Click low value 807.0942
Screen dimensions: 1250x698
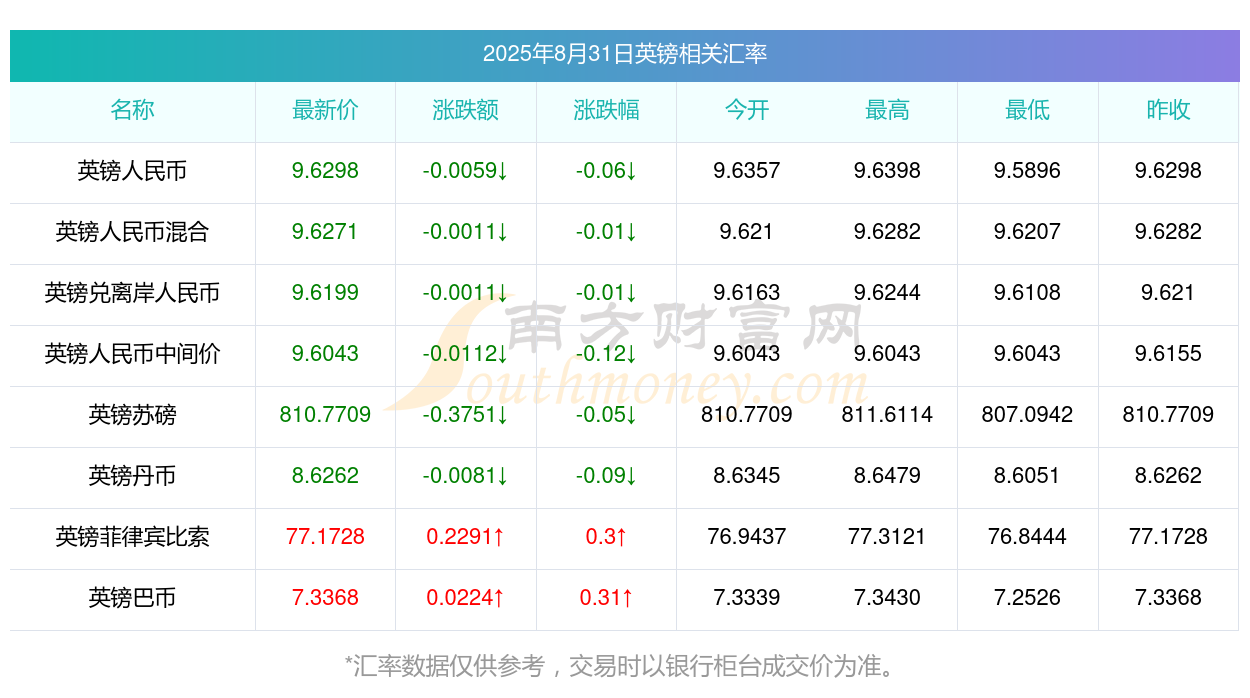click(1027, 415)
